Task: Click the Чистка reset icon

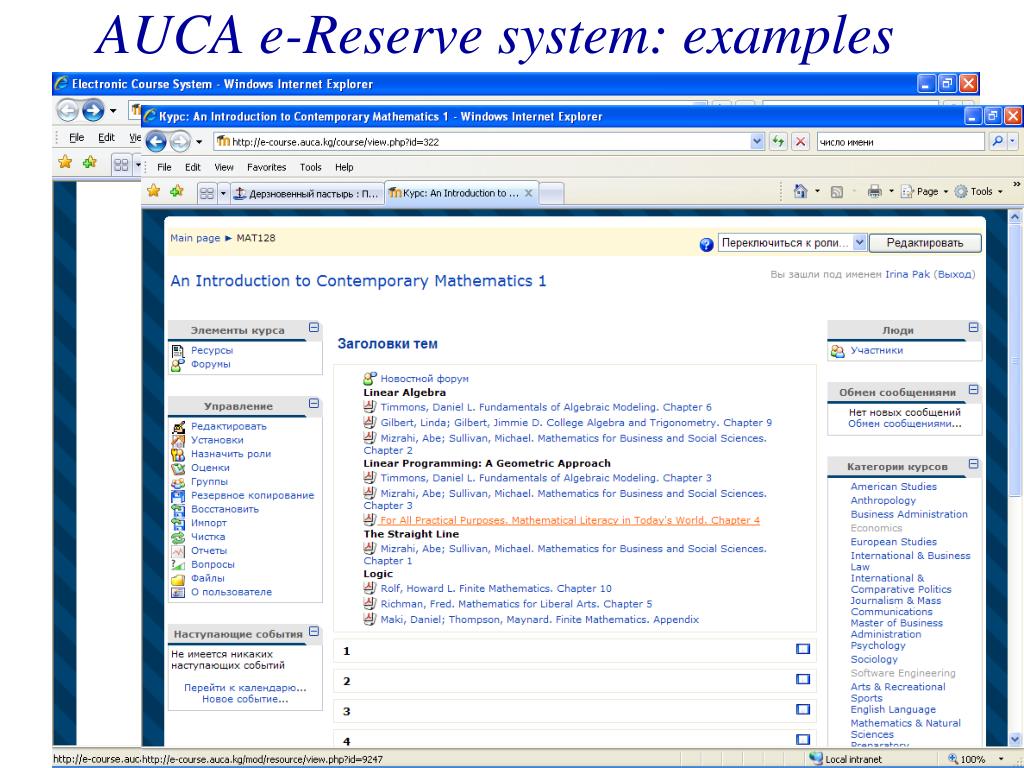Action: [x=178, y=537]
